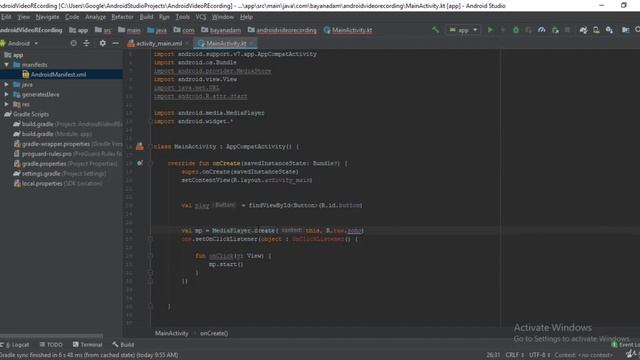
Task: Expand the generatedJava folder
Action: pos(7,94)
